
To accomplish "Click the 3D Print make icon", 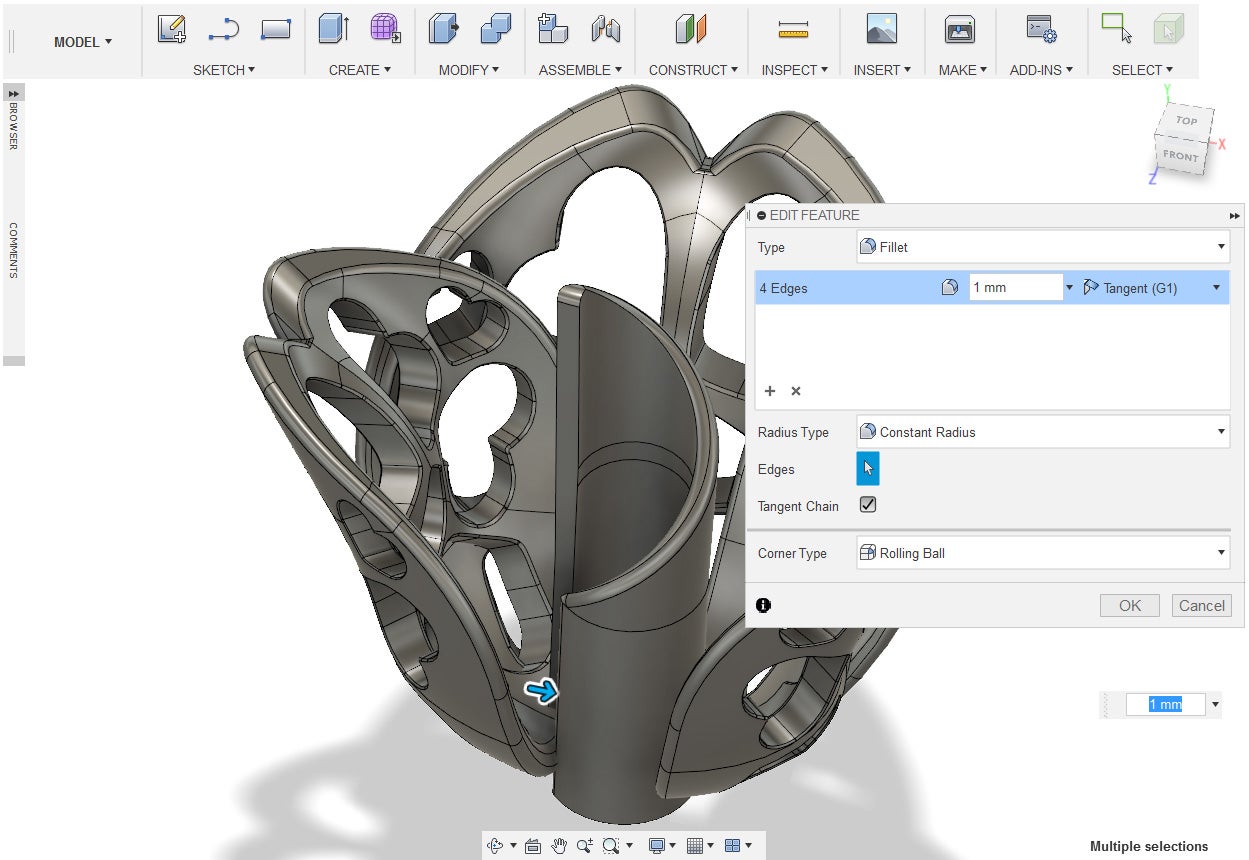I will pyautogui.click(x=959, y=30).
